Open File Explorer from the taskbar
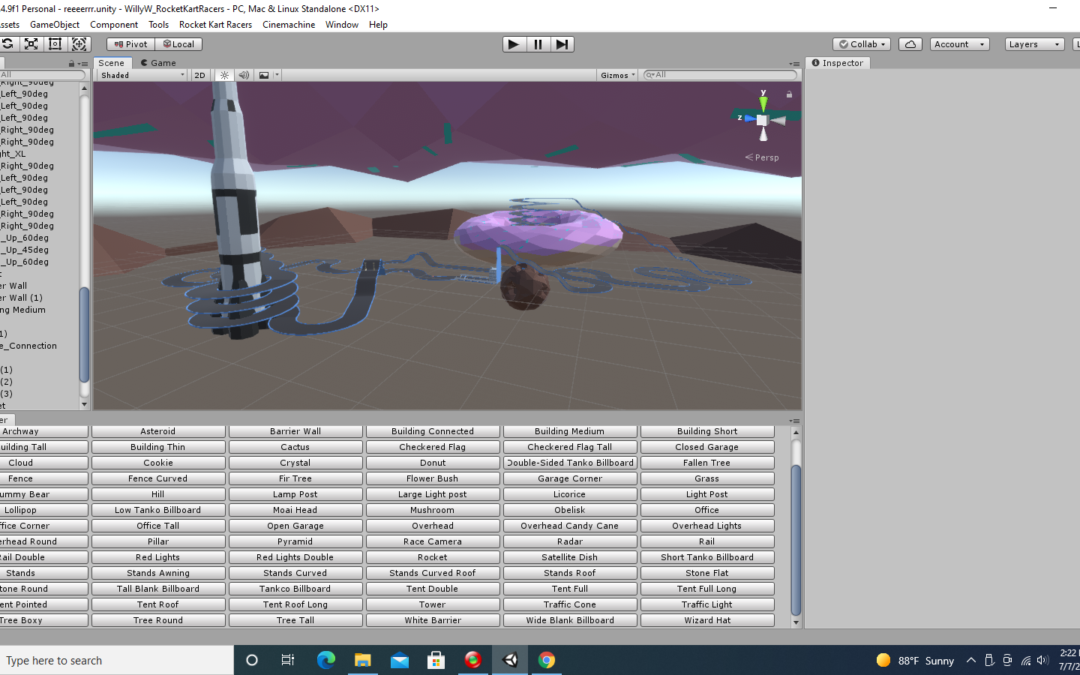 (363, 660)
